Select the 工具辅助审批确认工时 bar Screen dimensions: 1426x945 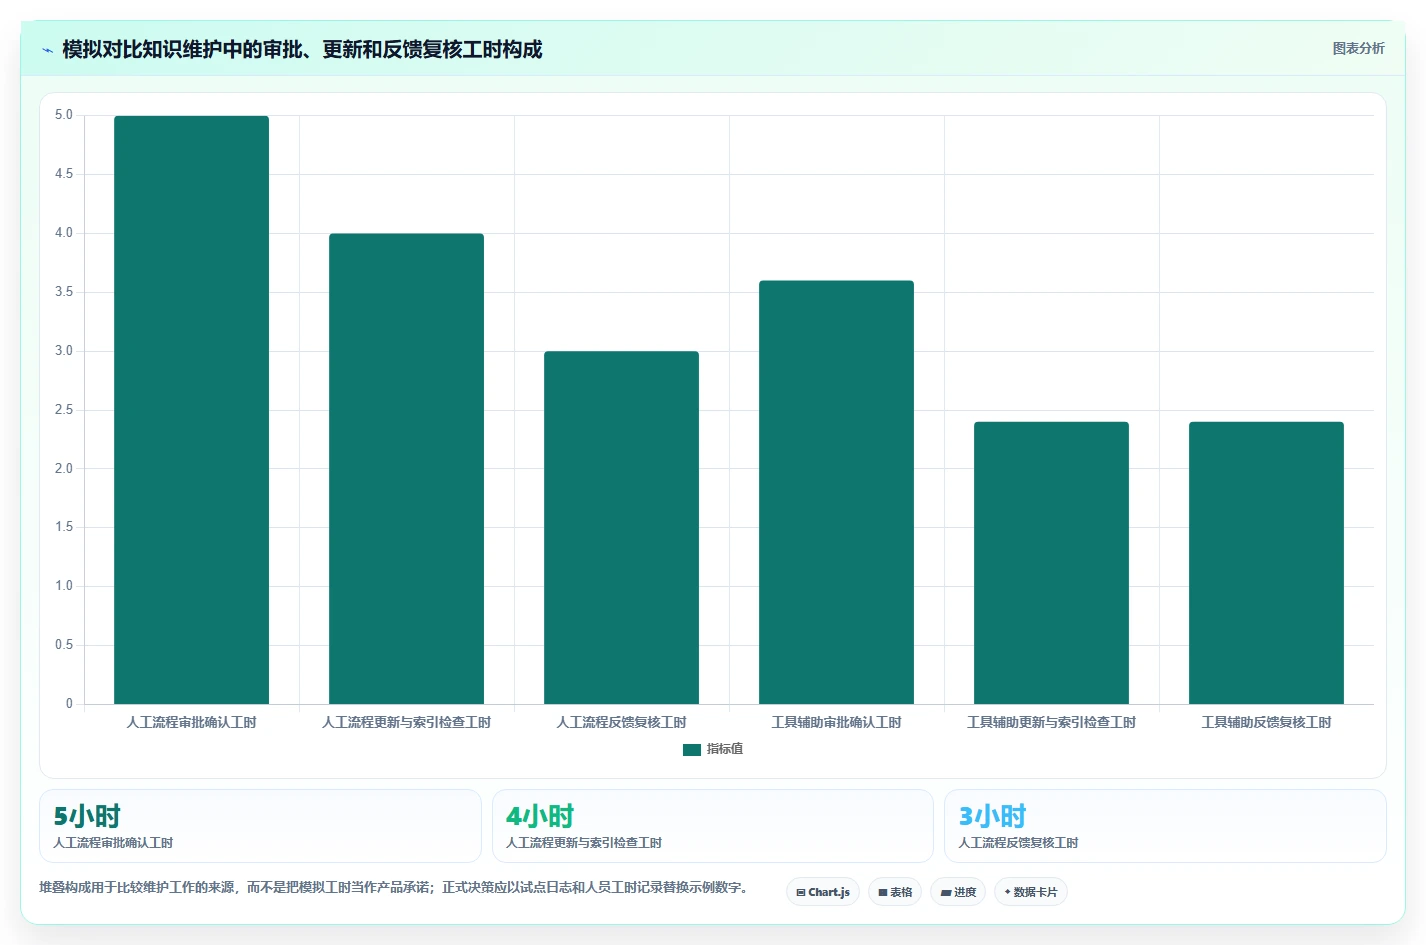(x=836, y=492)
